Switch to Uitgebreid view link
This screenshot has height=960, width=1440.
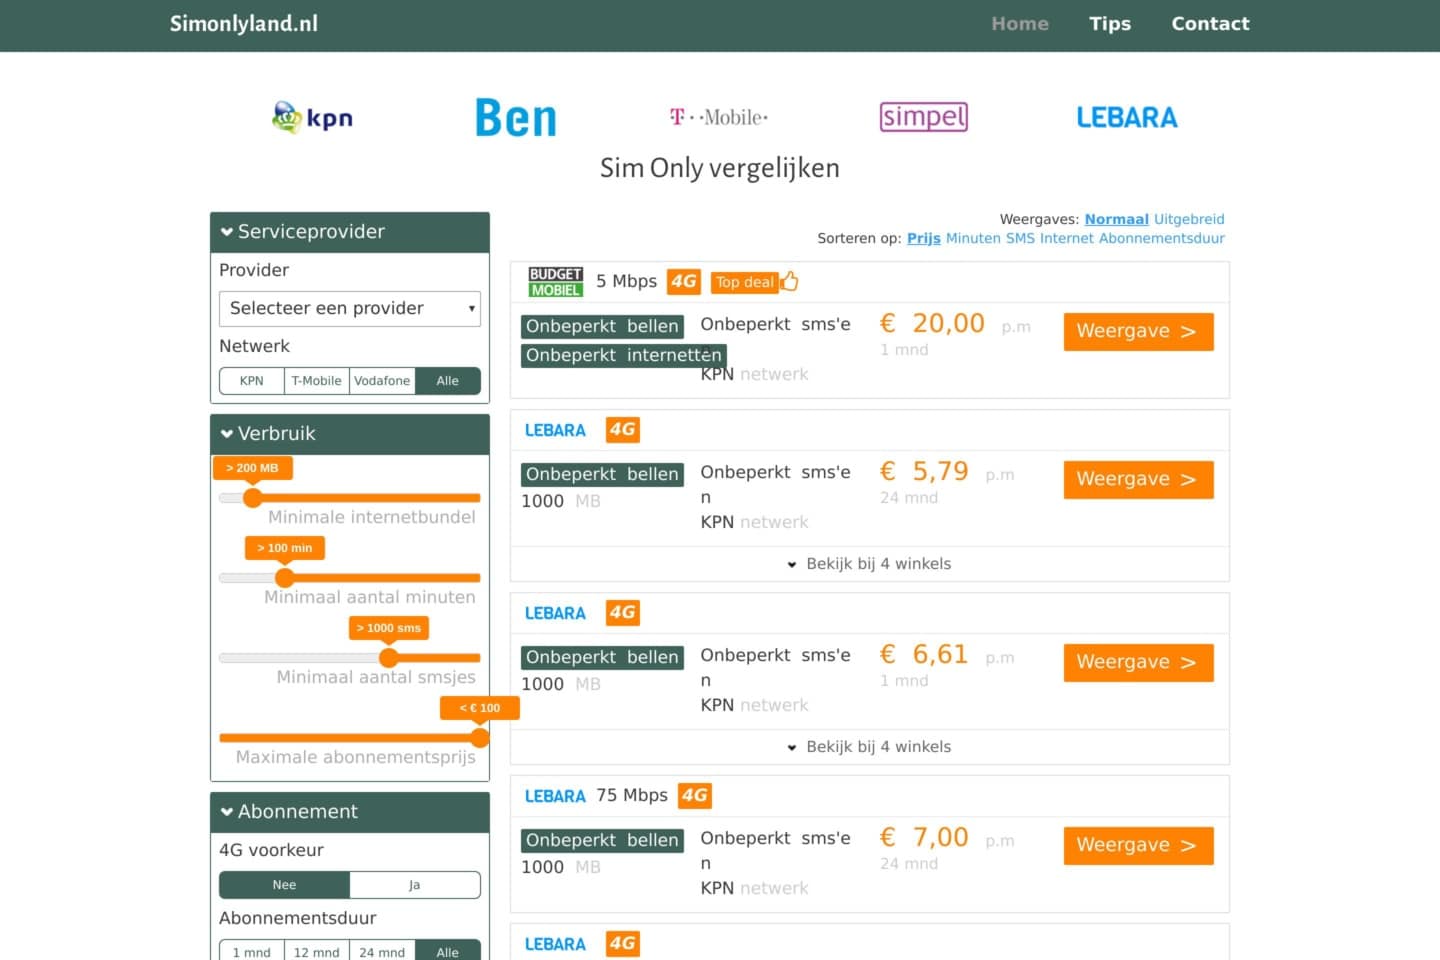(1189, 219)
